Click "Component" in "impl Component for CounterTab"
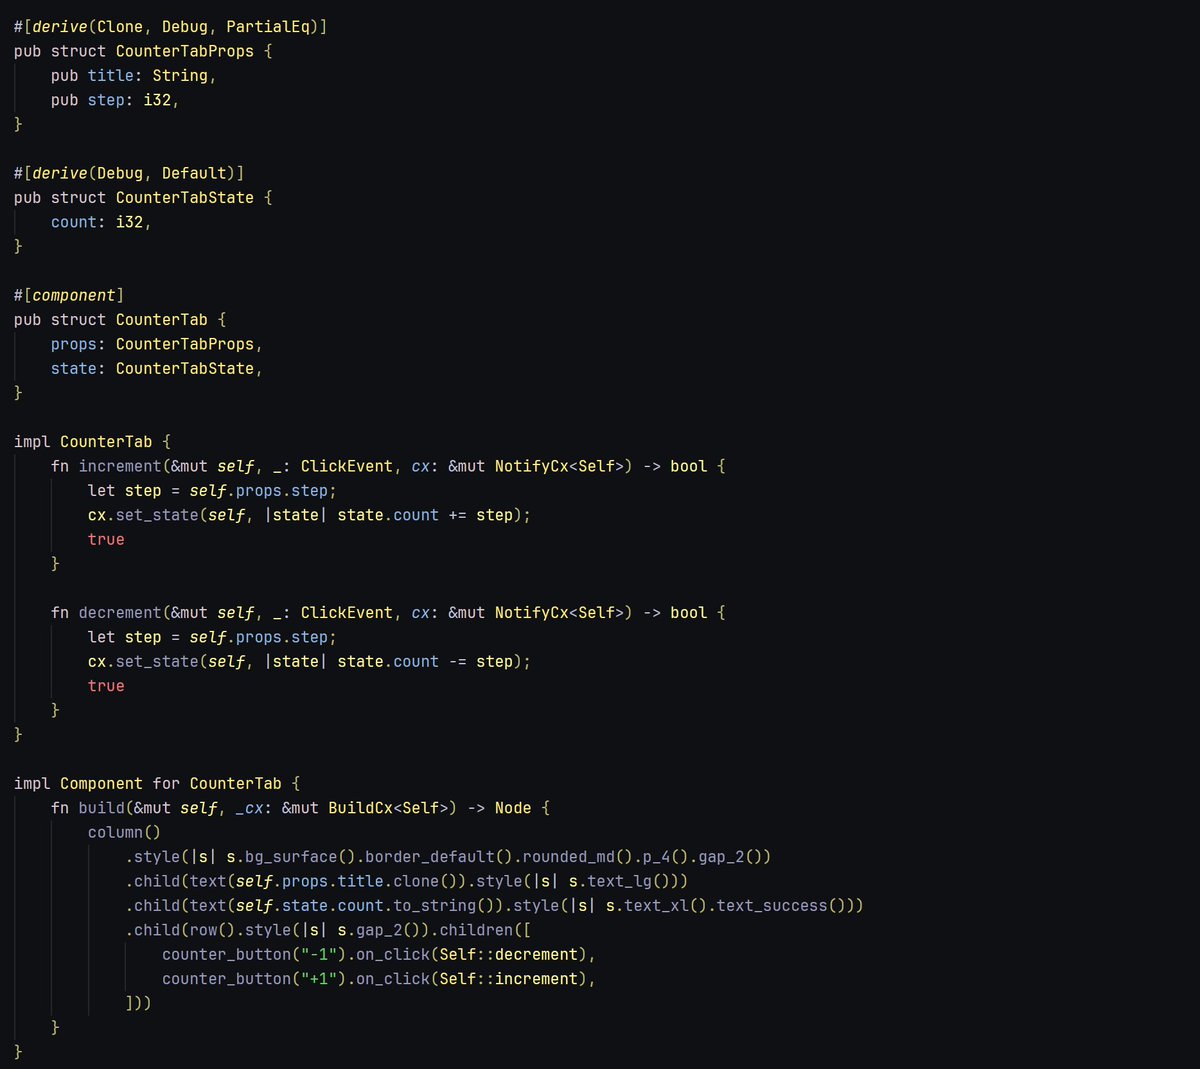Screen dimensions: 1200x1069 pos(102,784)
